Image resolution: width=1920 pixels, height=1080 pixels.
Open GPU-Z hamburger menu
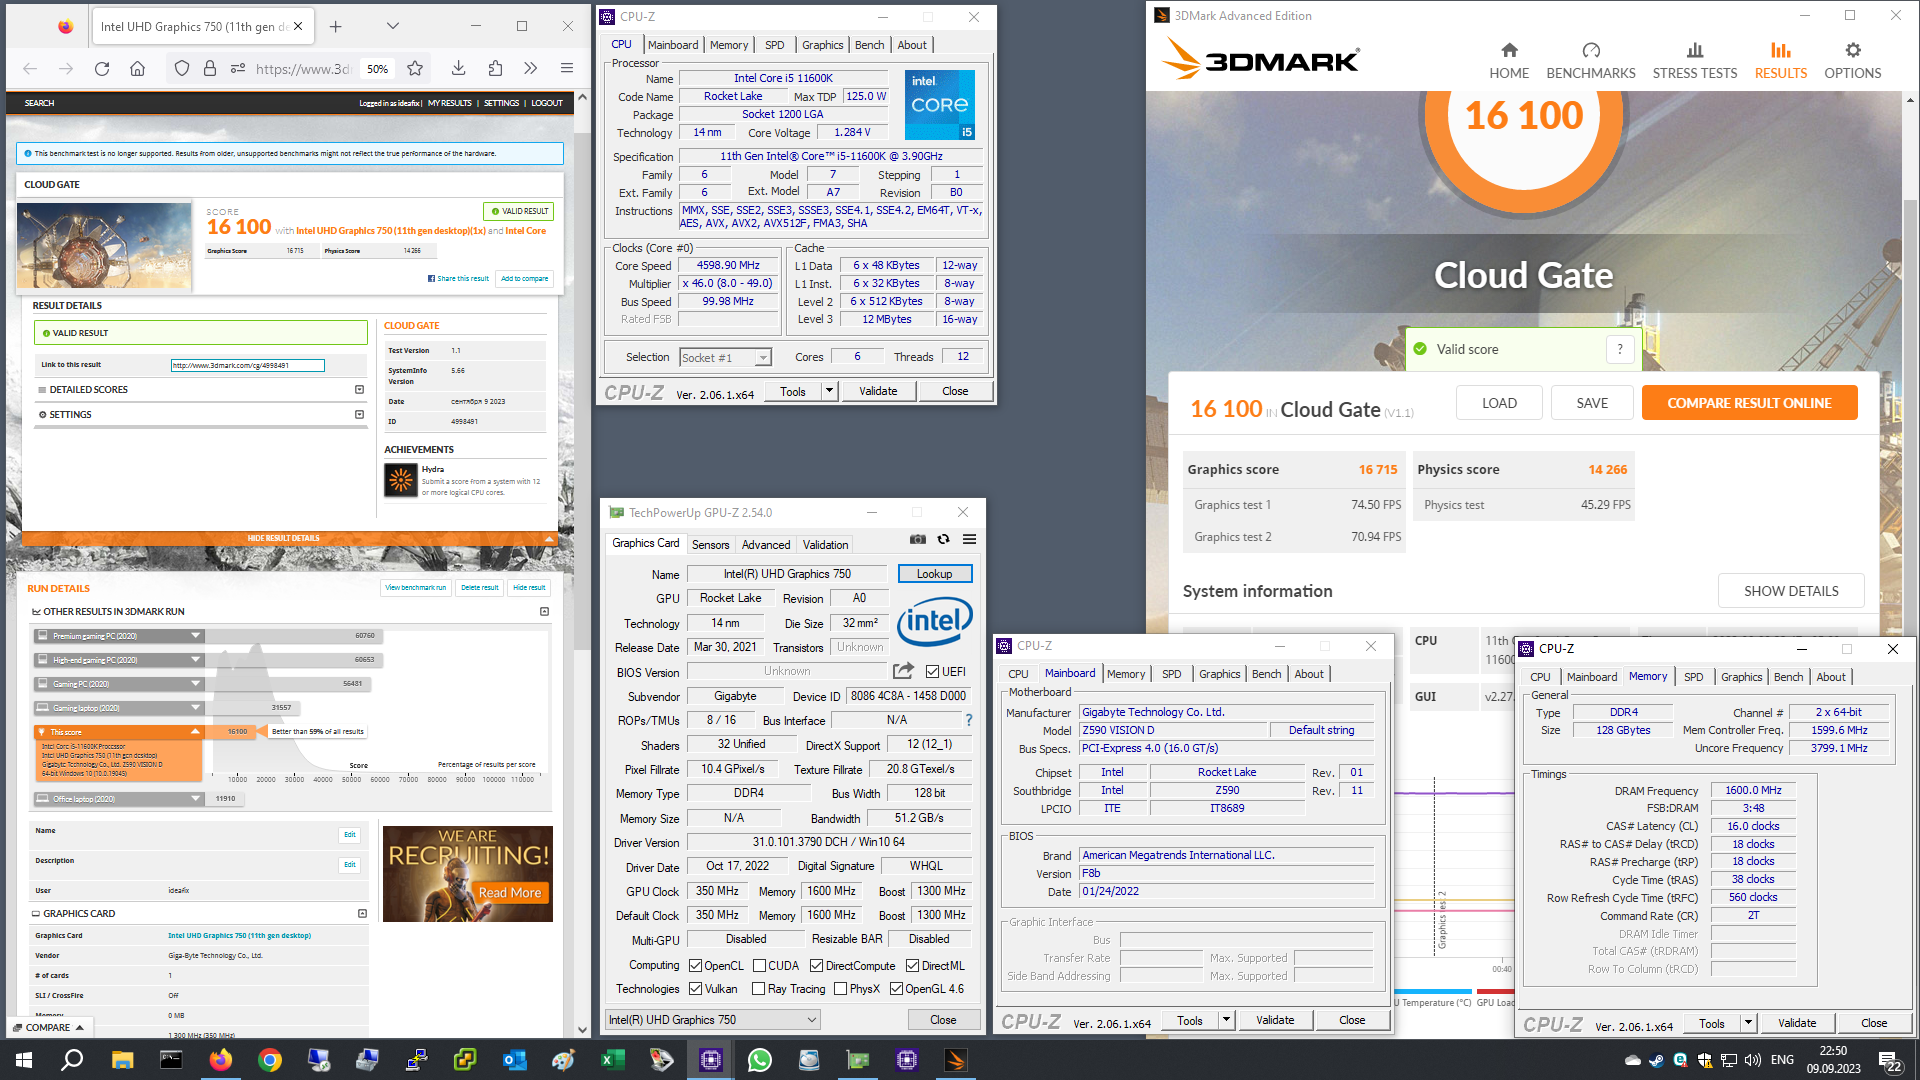[969, 539]
